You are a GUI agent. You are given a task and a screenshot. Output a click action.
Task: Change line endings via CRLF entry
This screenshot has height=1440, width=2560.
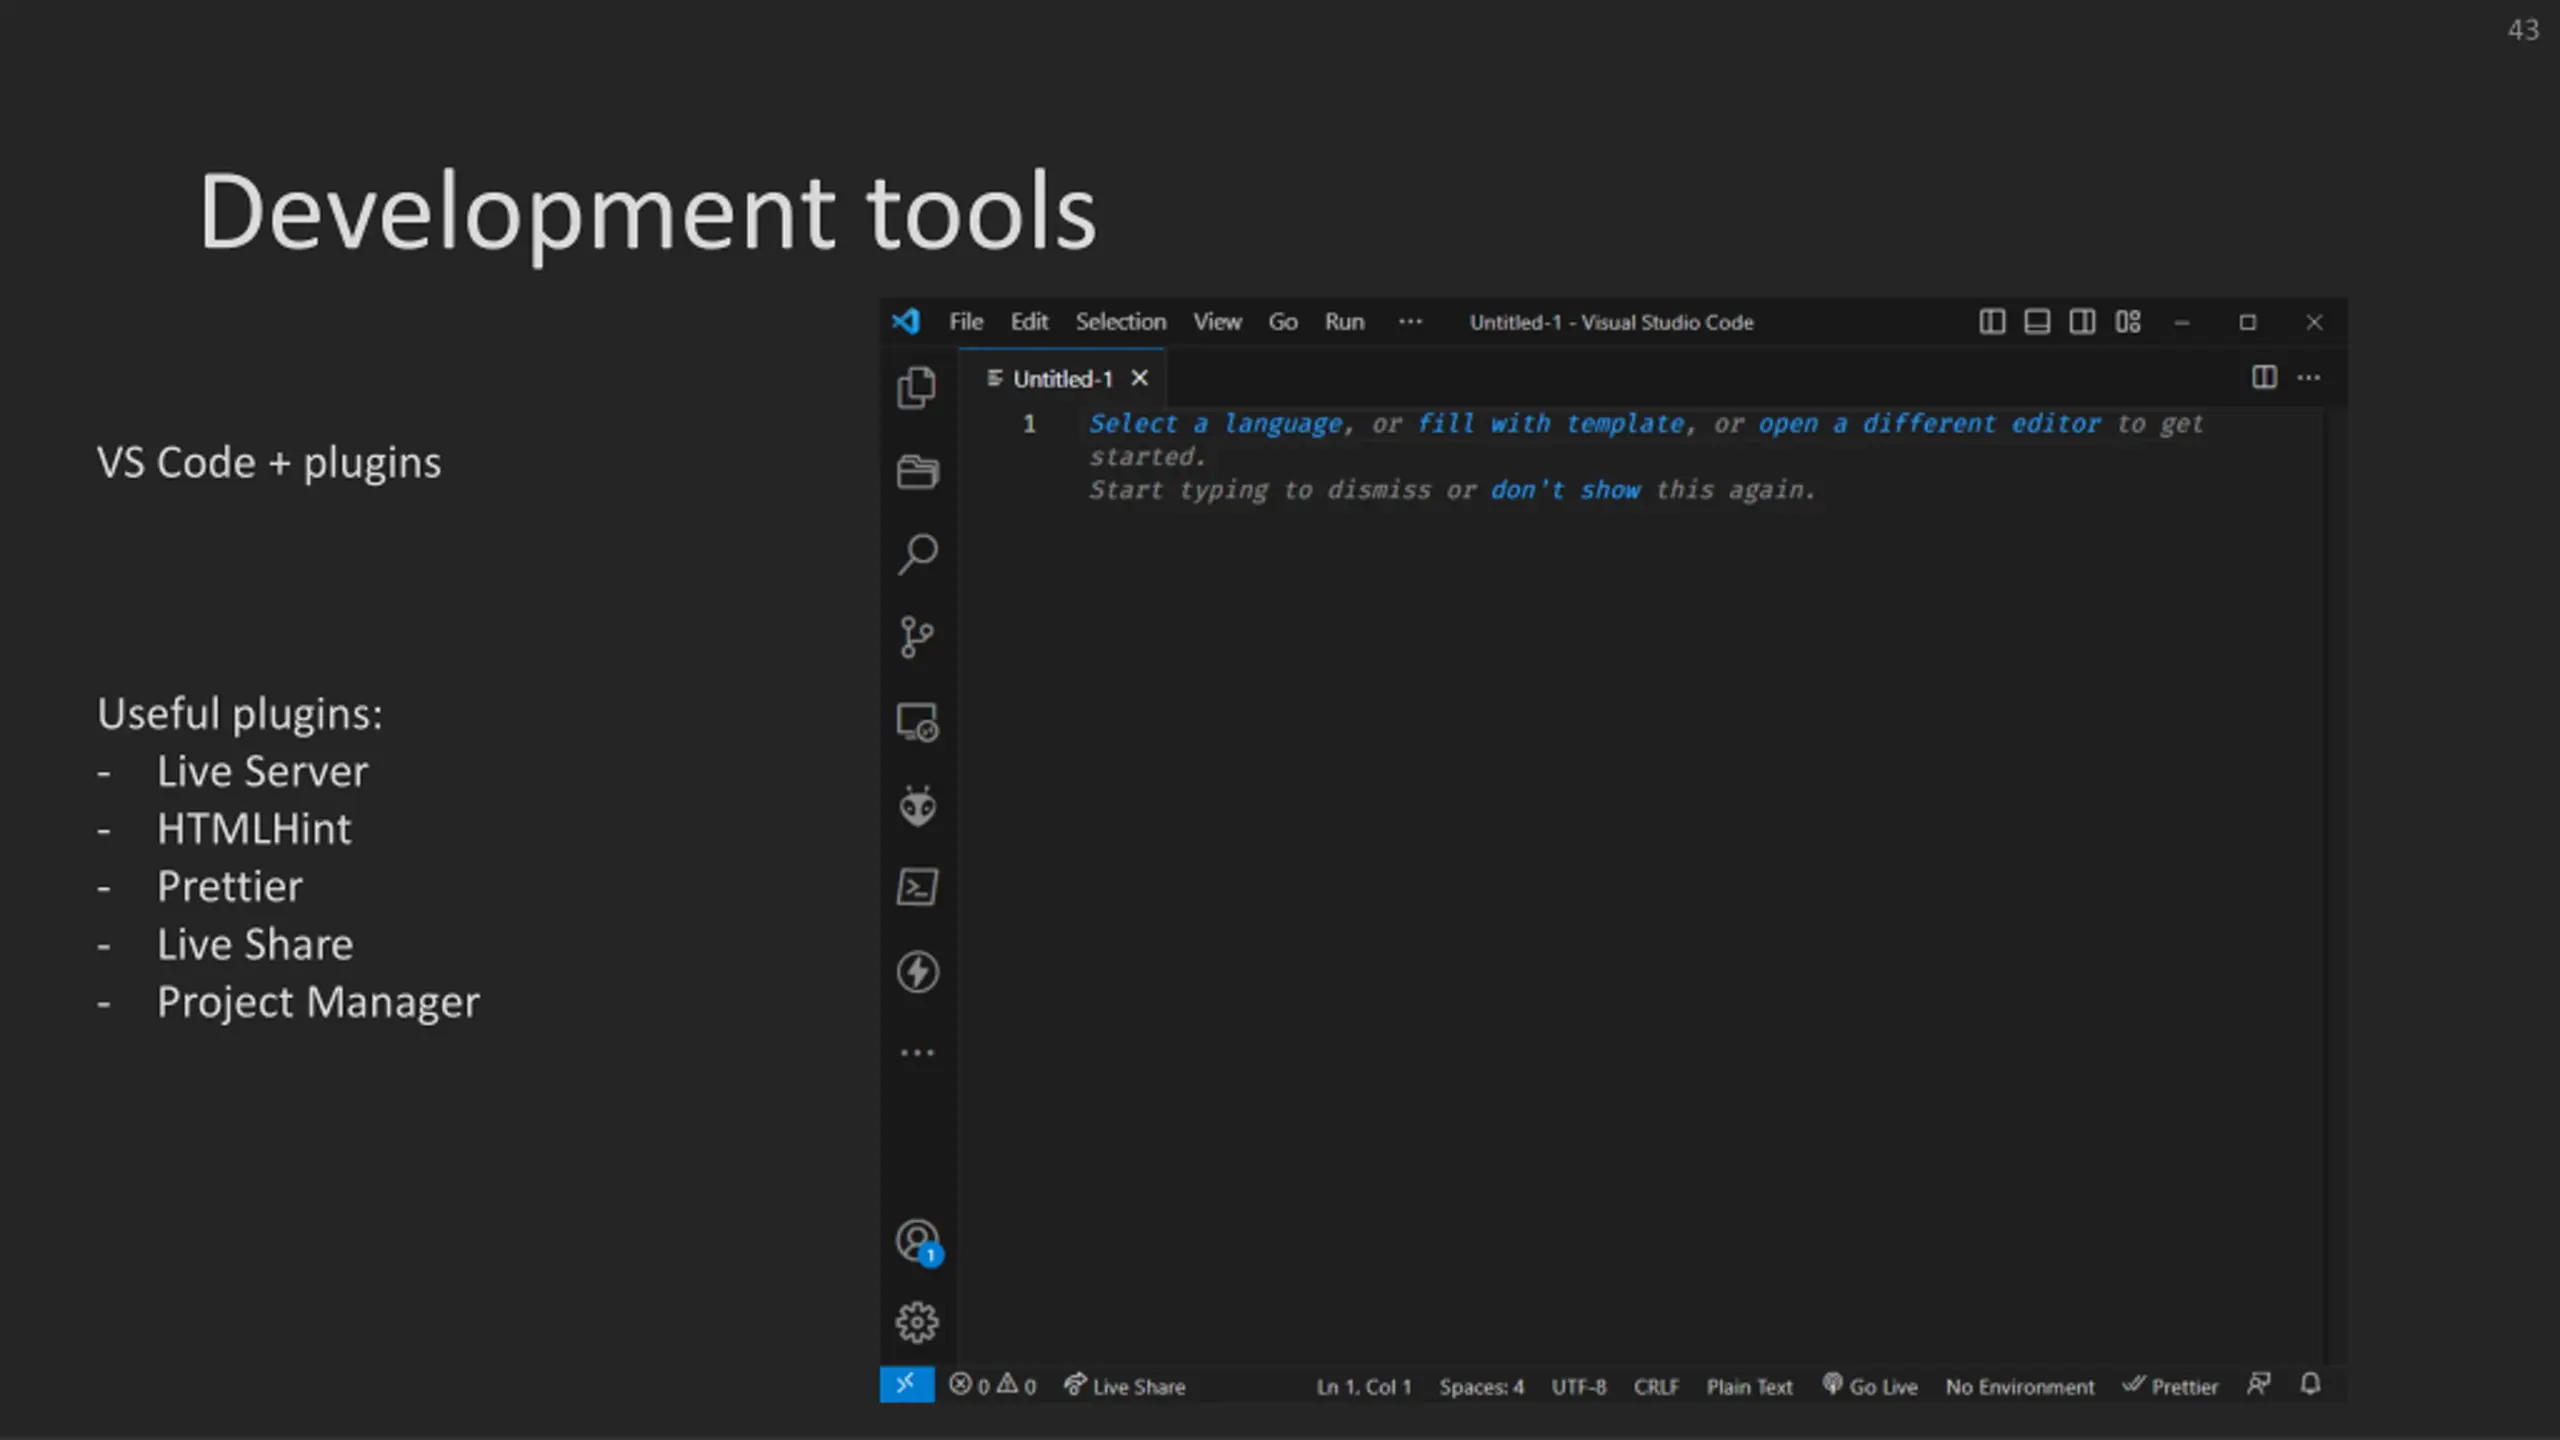click(1656, 1387)
